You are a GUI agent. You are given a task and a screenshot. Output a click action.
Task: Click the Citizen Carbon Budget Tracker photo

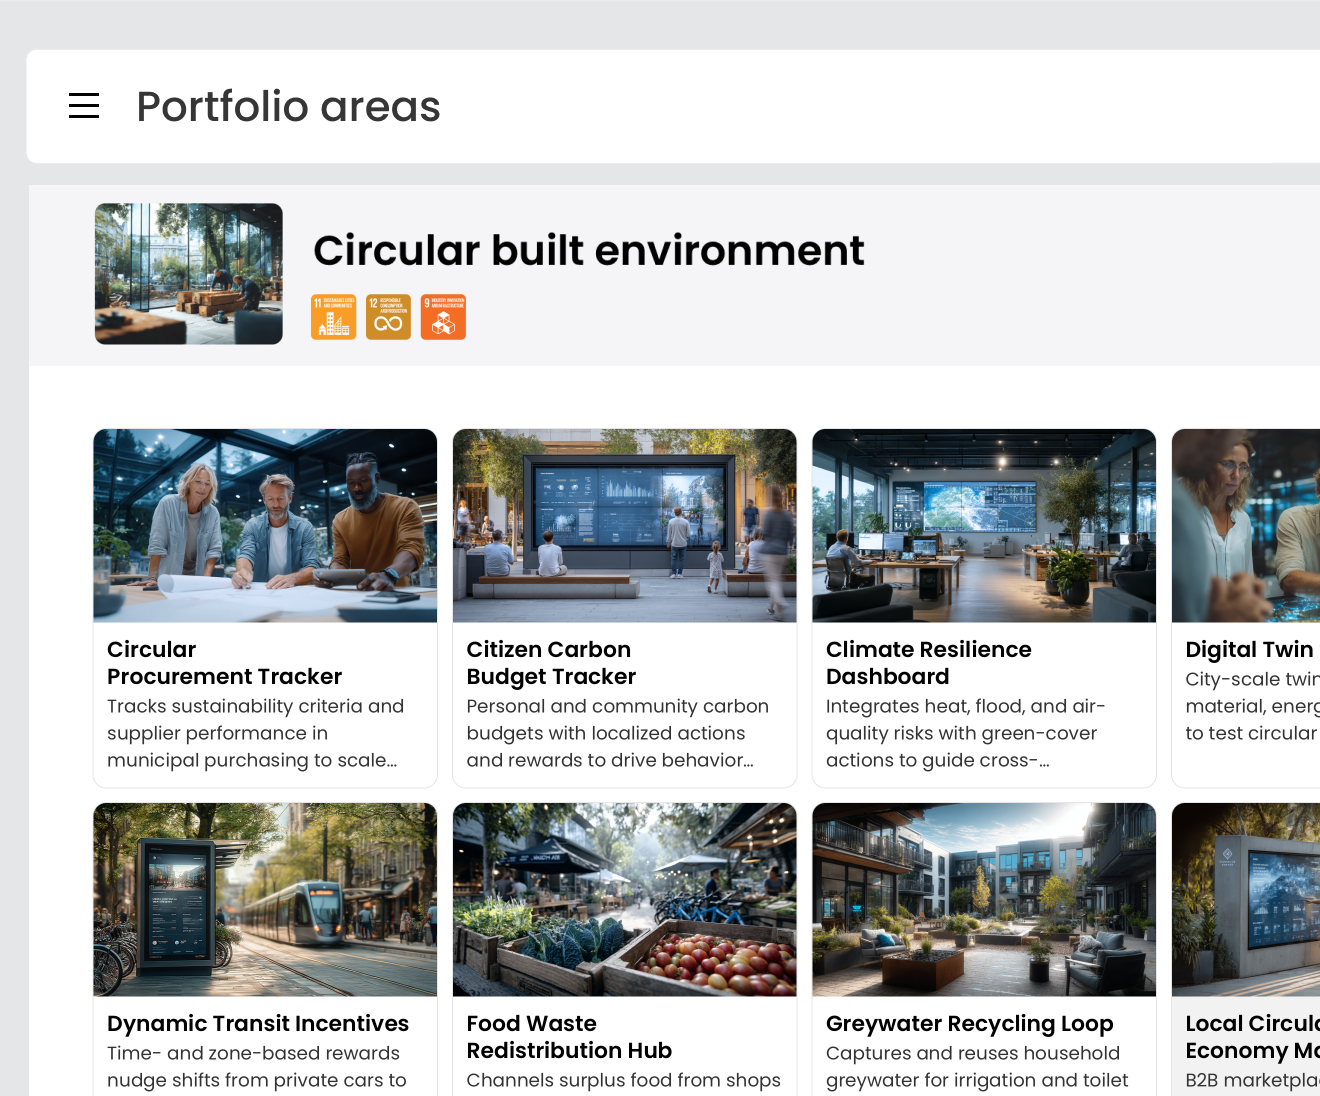(624, 525)
